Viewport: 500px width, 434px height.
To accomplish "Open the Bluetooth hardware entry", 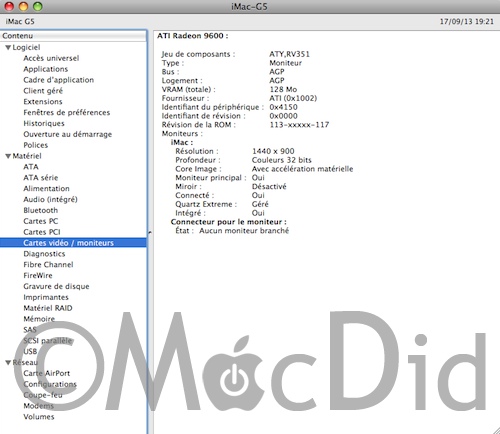I will [41, 210].
